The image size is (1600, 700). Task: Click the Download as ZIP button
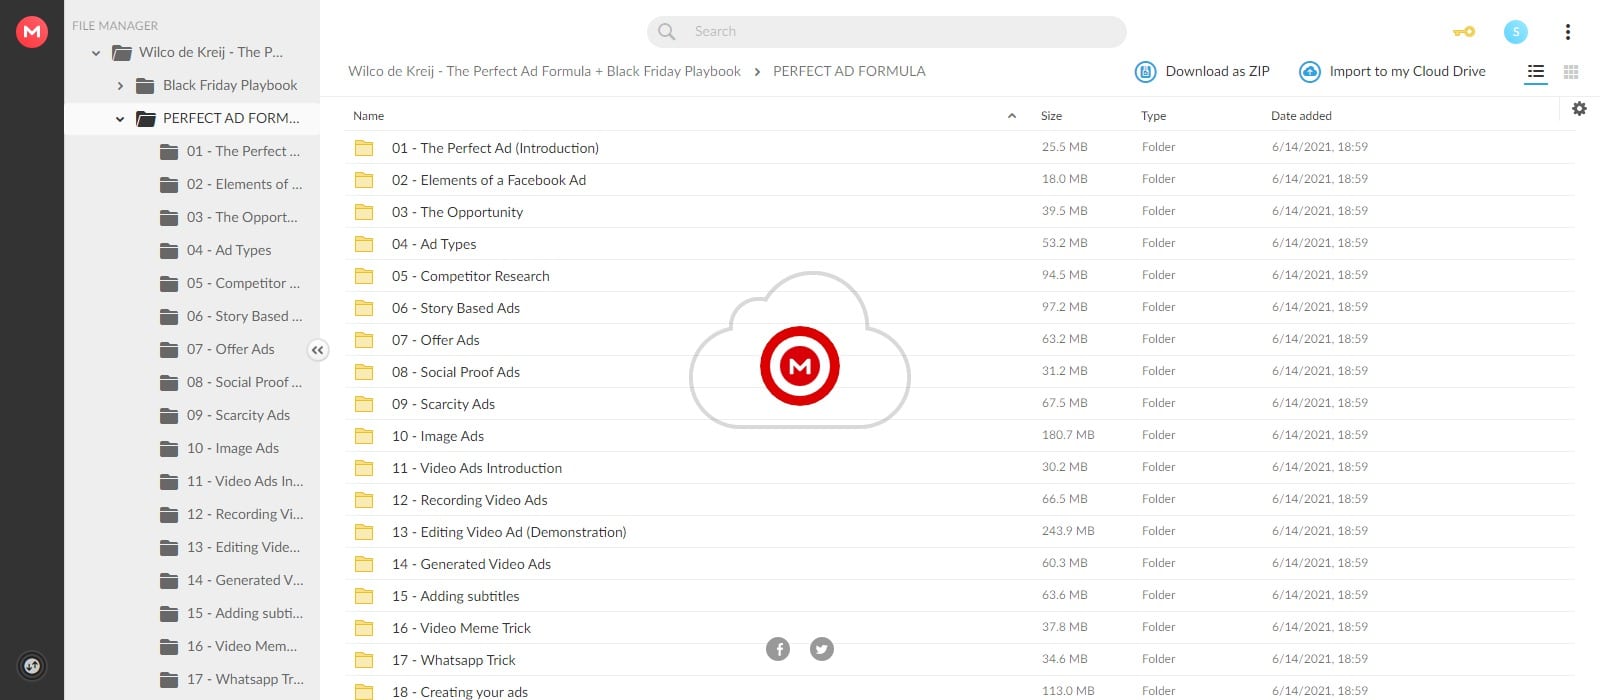click(x=1202, y=72)
